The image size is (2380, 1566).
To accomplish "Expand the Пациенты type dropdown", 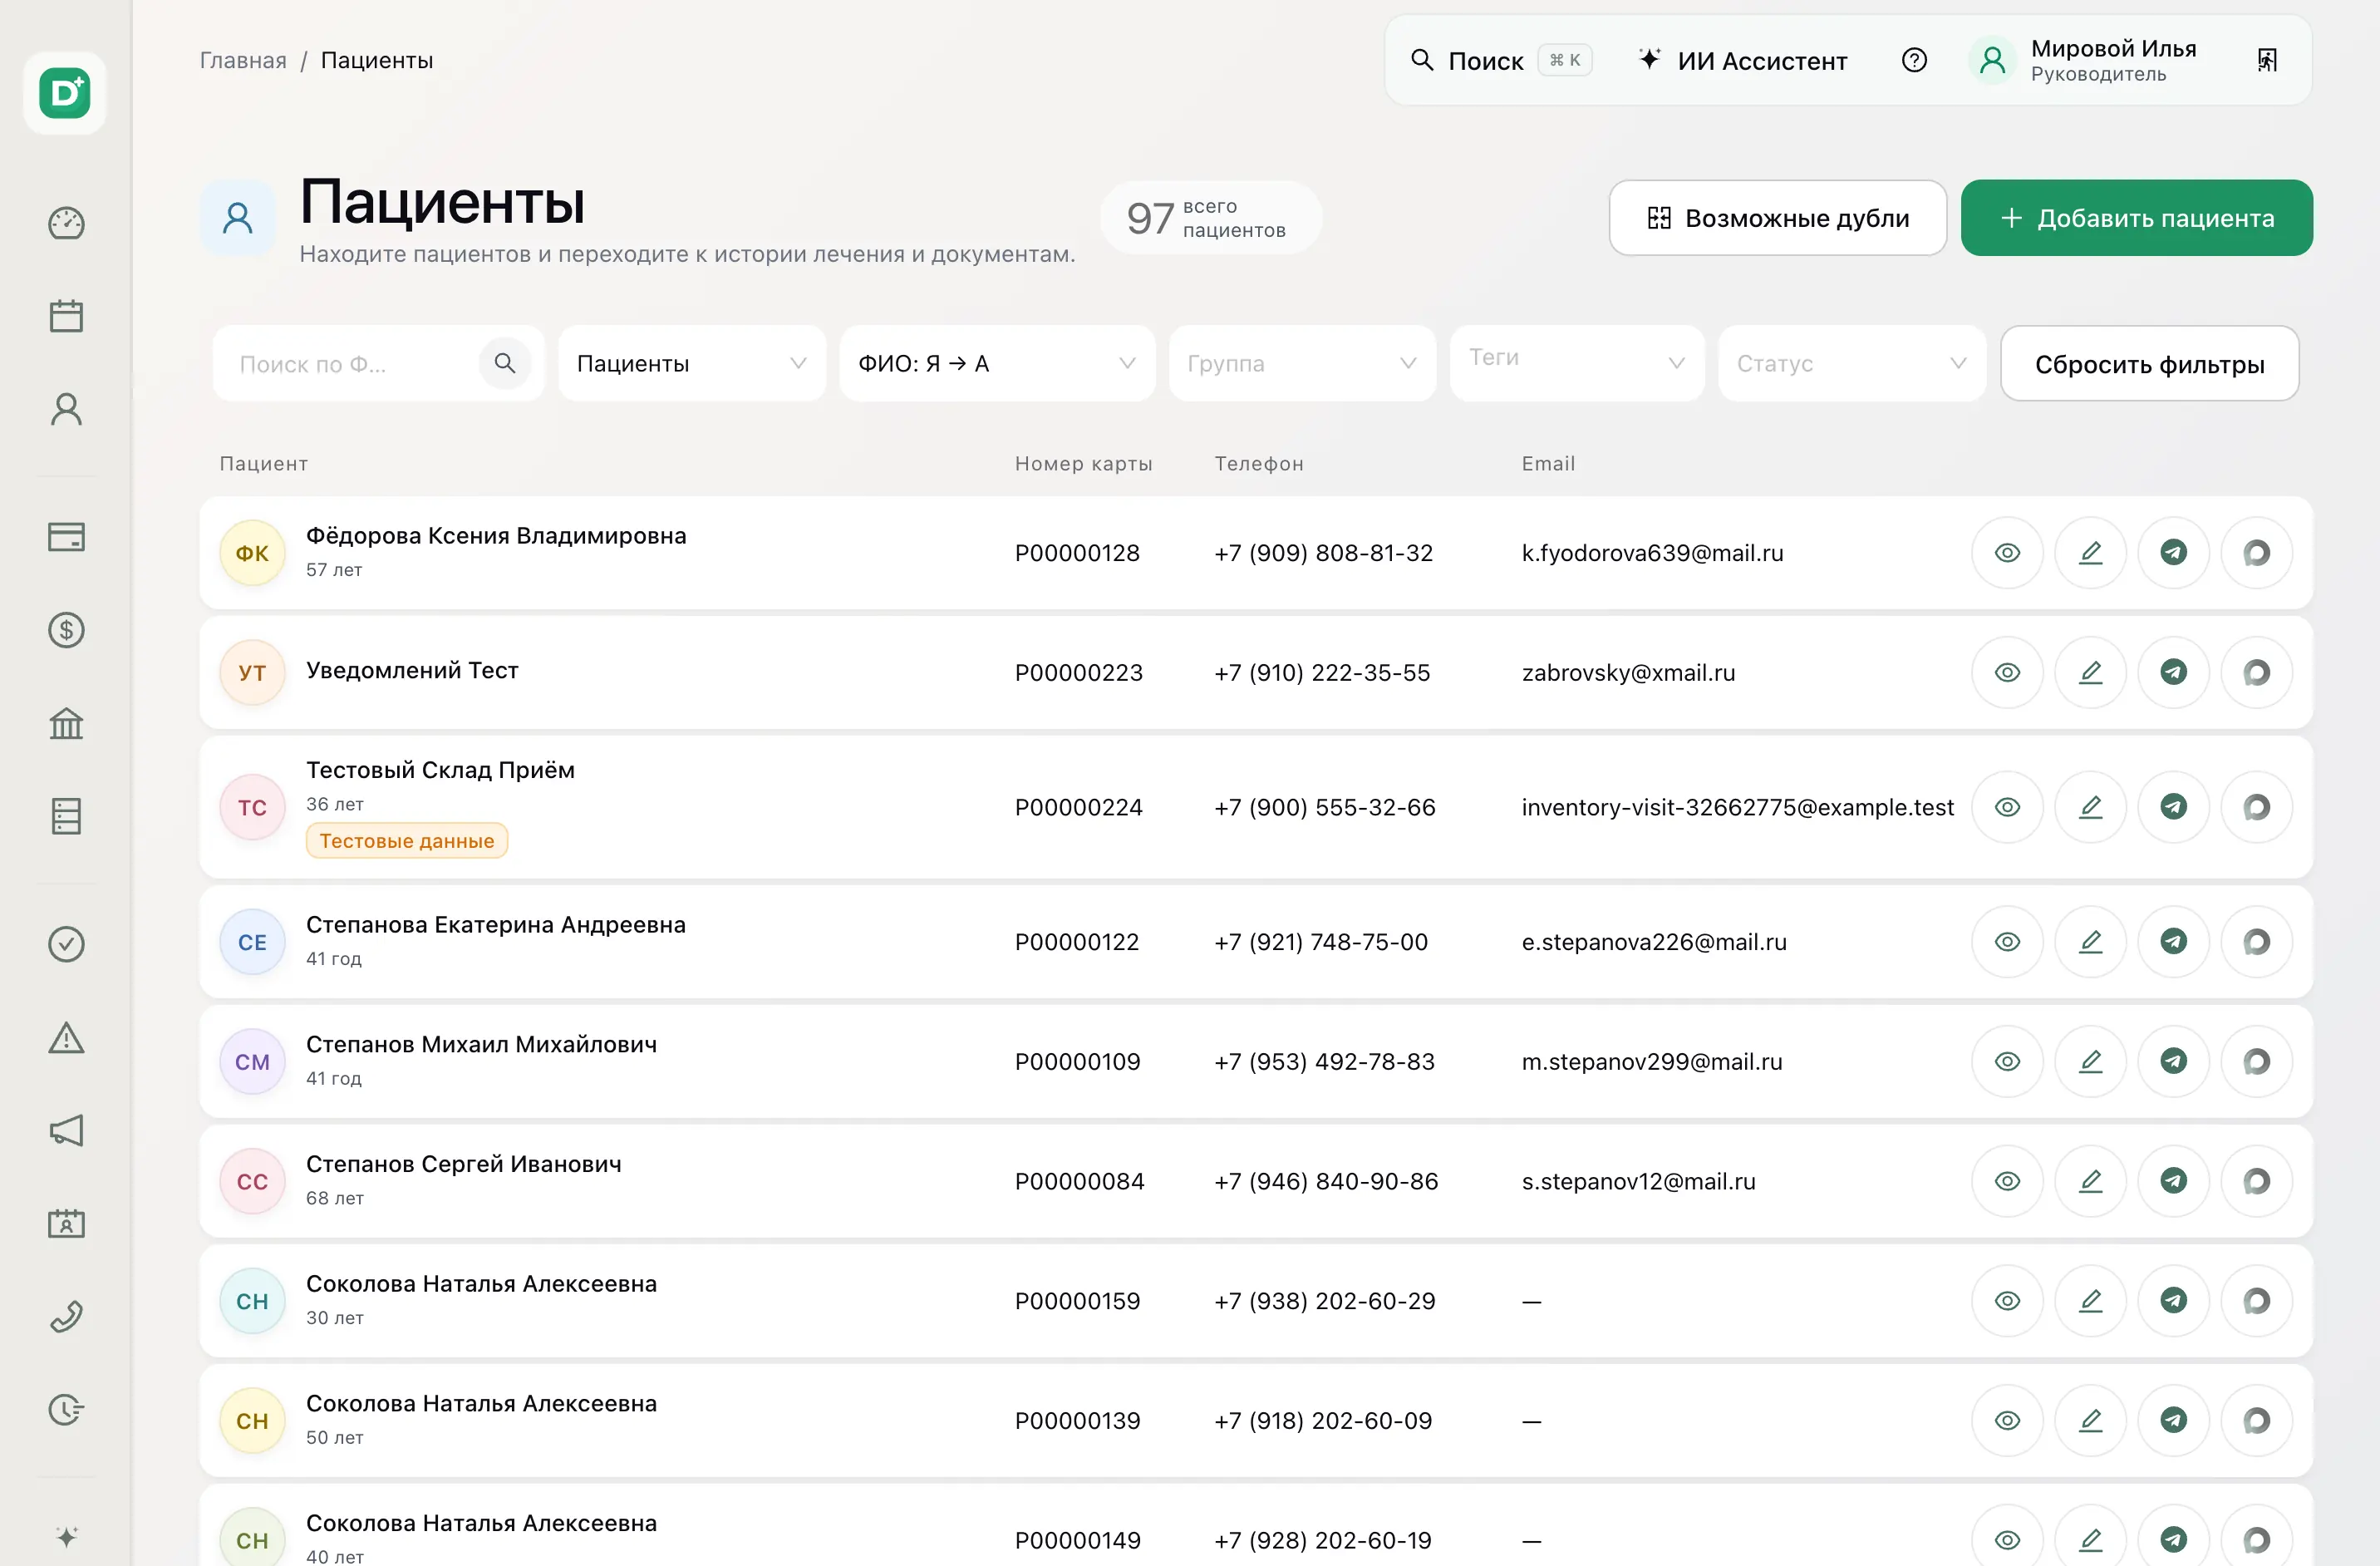I will click(692, 363).
